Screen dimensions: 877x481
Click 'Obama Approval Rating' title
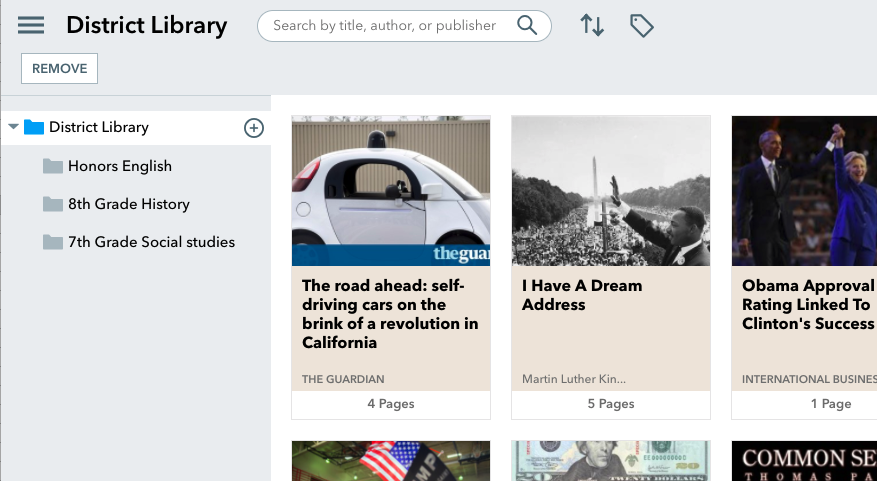[x=809, y=304]
